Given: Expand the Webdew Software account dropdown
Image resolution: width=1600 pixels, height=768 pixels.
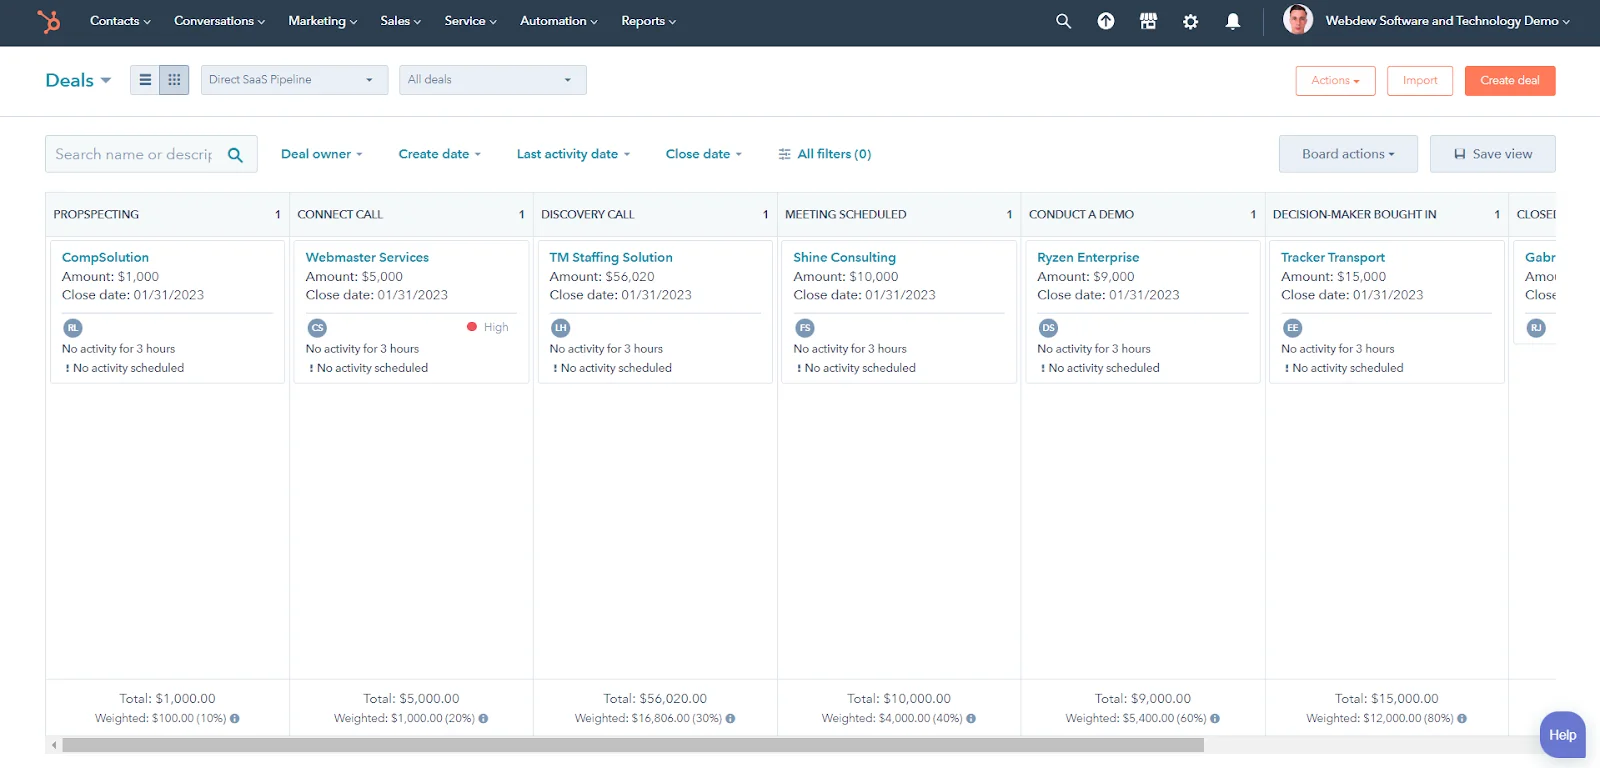Looking at the screenshot, I should 1447,21.
